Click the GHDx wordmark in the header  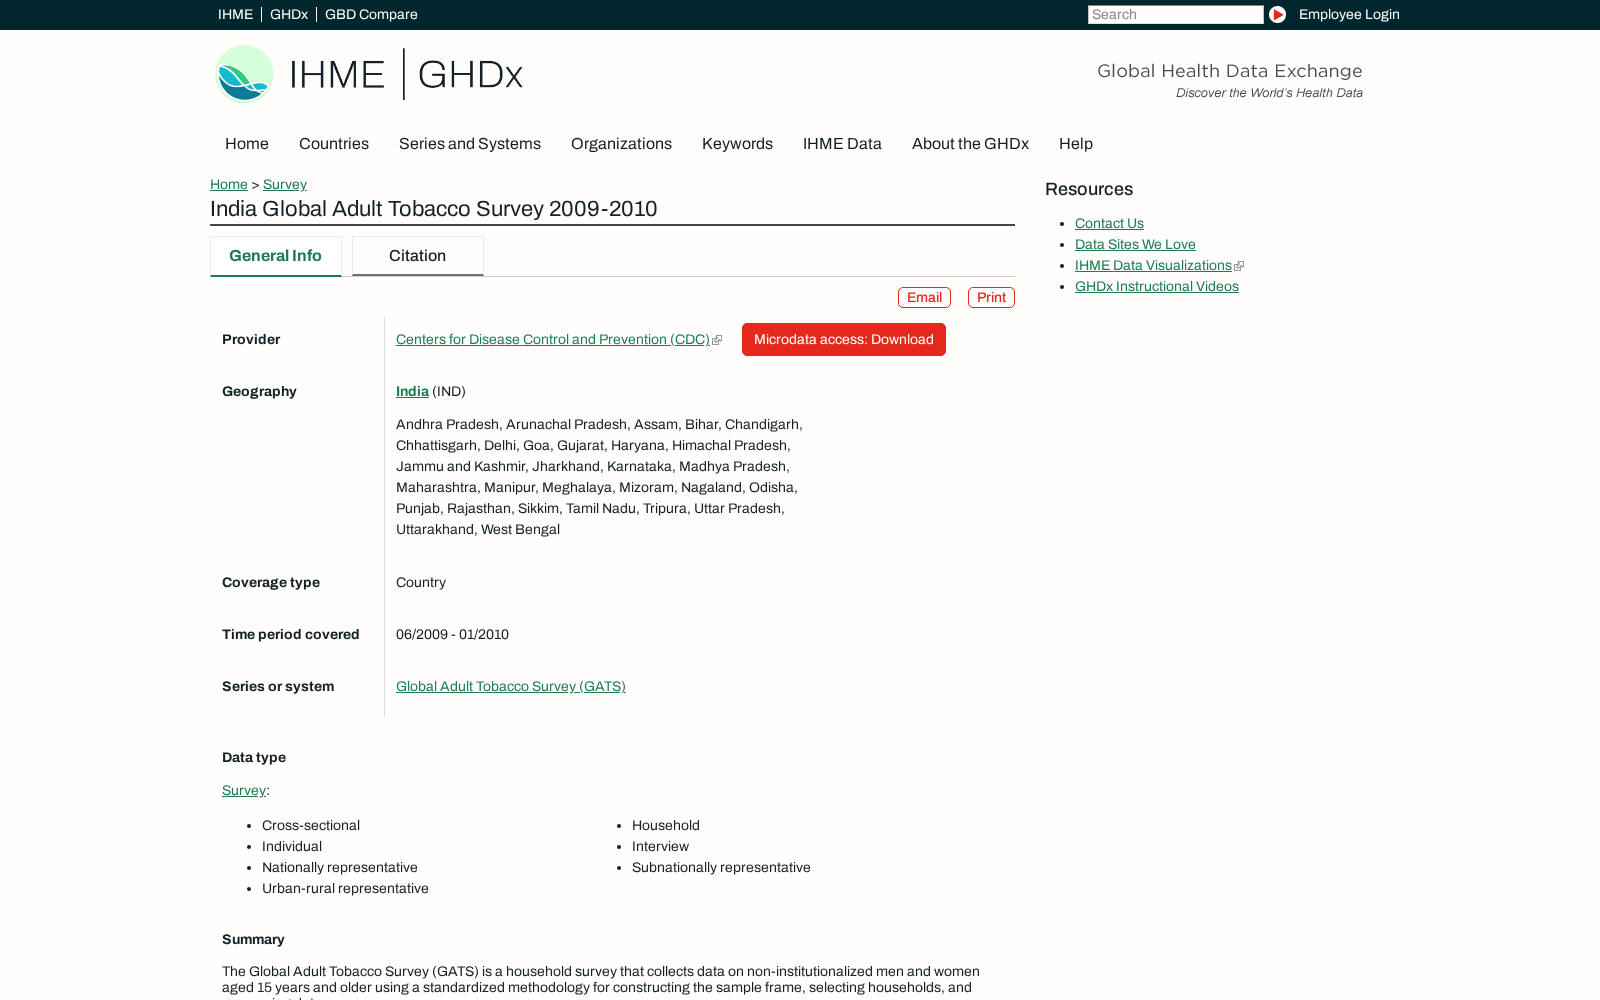coord(470,75)
